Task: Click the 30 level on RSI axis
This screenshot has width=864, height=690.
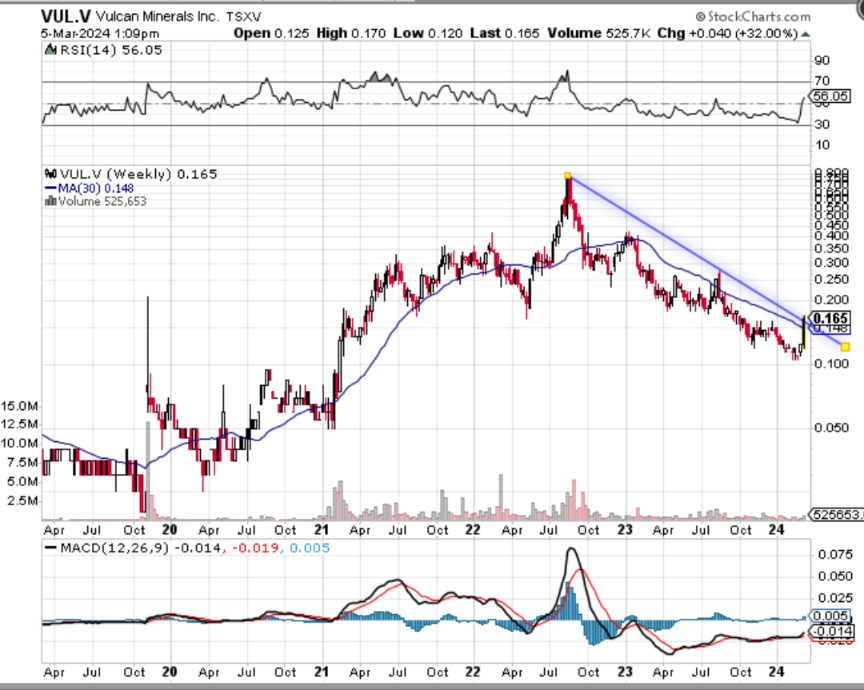Action: point(822,125)
